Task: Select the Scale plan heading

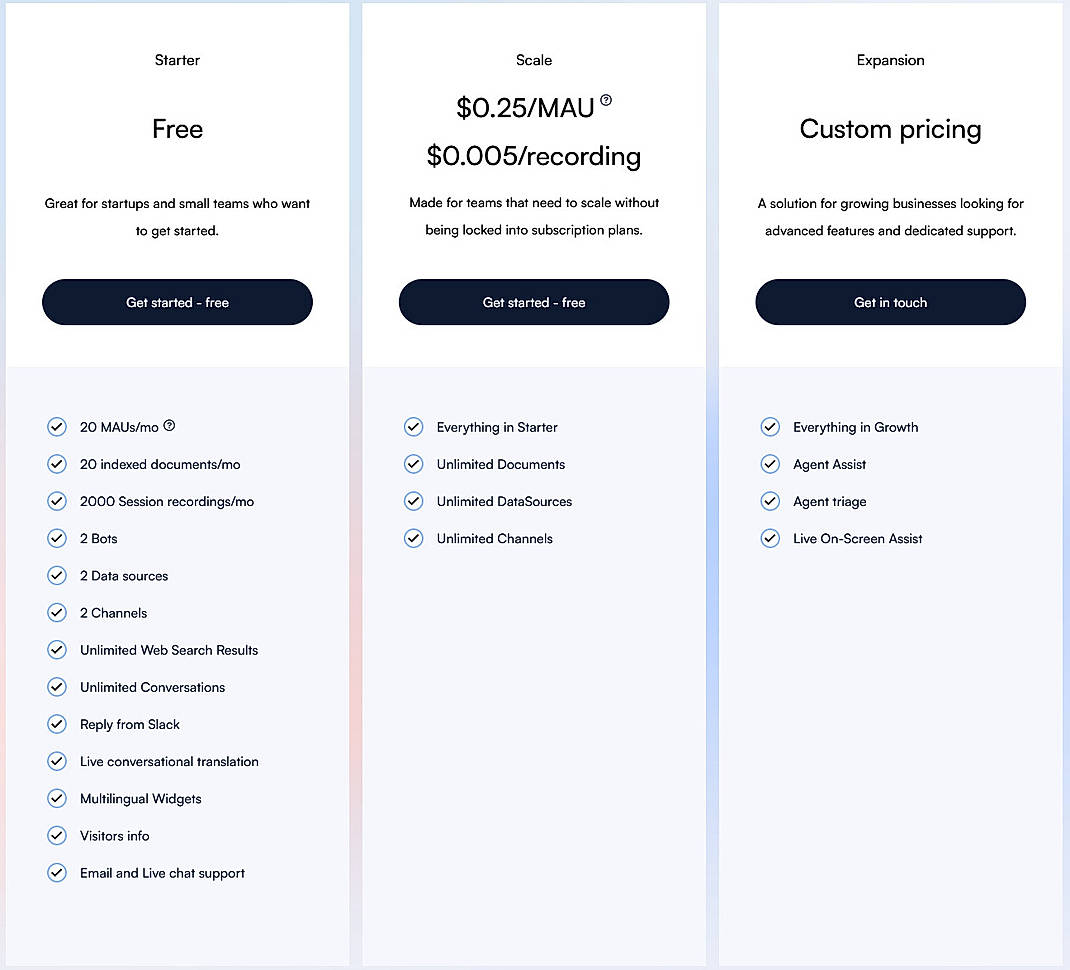Action: coord(534,60)
